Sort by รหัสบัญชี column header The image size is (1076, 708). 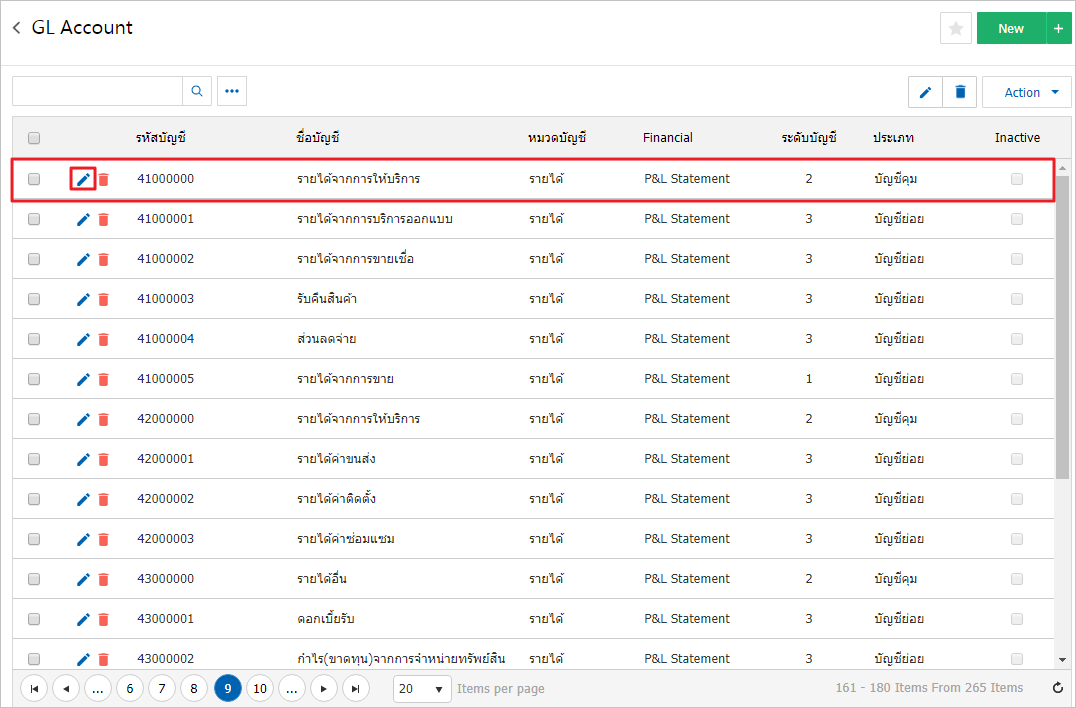click(161, 138)
